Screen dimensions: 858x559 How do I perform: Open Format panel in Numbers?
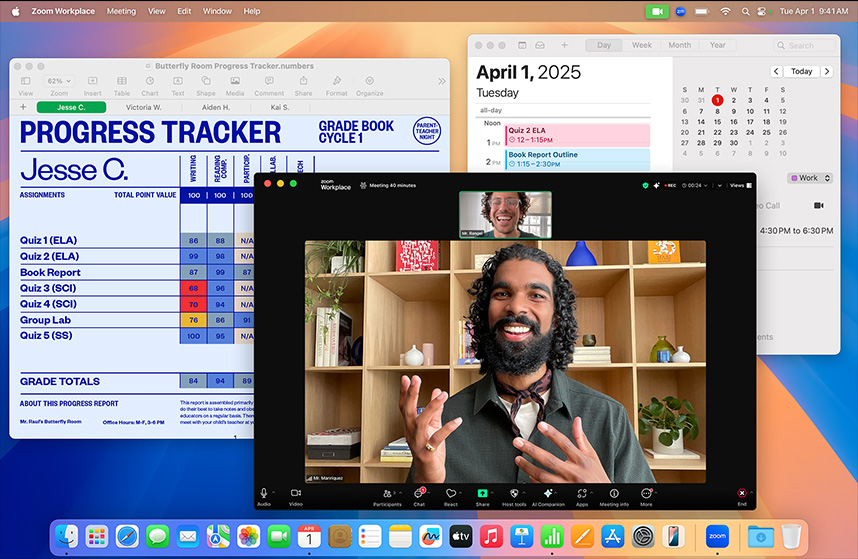click(336, 84)
